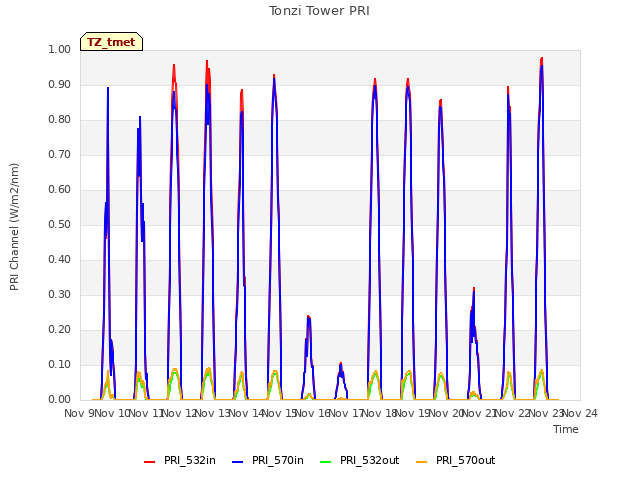Click the highest red peak on Nov 22
This screenshot has height=480, width=640.
click(542, 59)
